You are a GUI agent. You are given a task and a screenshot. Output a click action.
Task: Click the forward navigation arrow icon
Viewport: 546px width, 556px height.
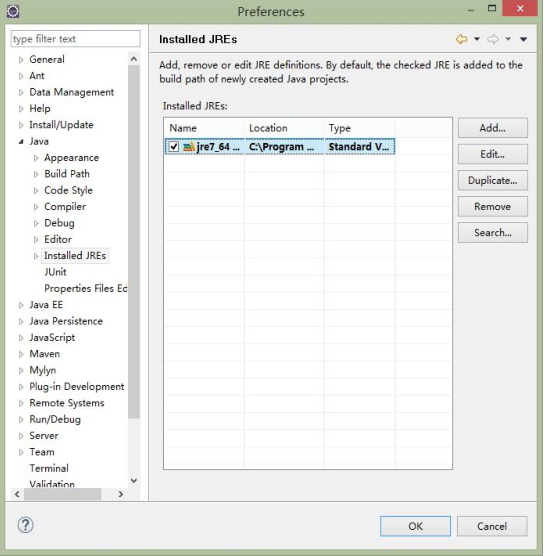(x=493, y=39)
